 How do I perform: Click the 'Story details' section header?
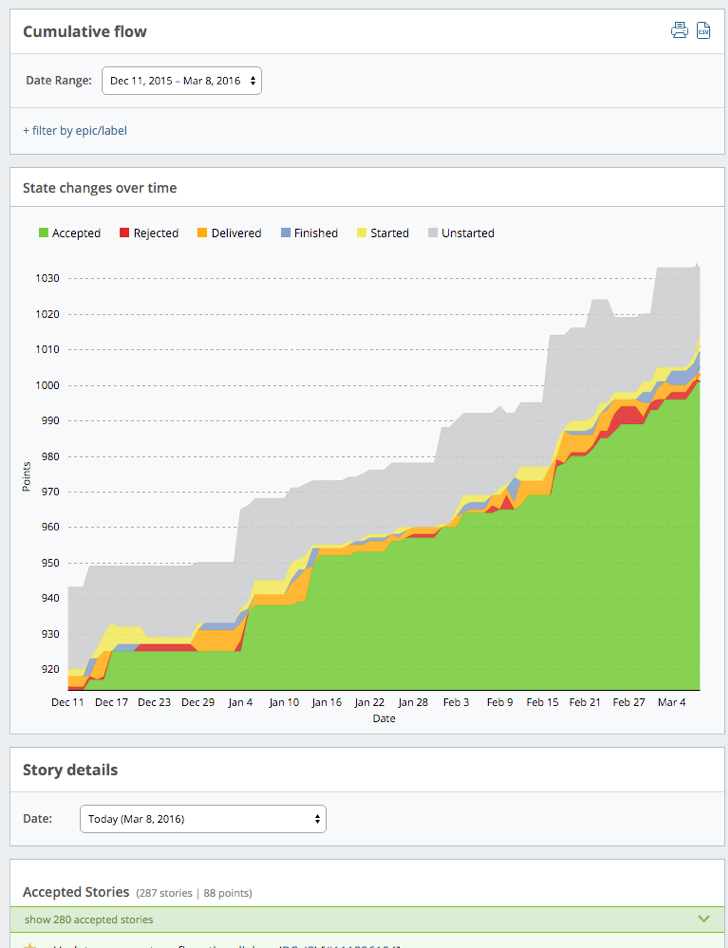point(70,770)
